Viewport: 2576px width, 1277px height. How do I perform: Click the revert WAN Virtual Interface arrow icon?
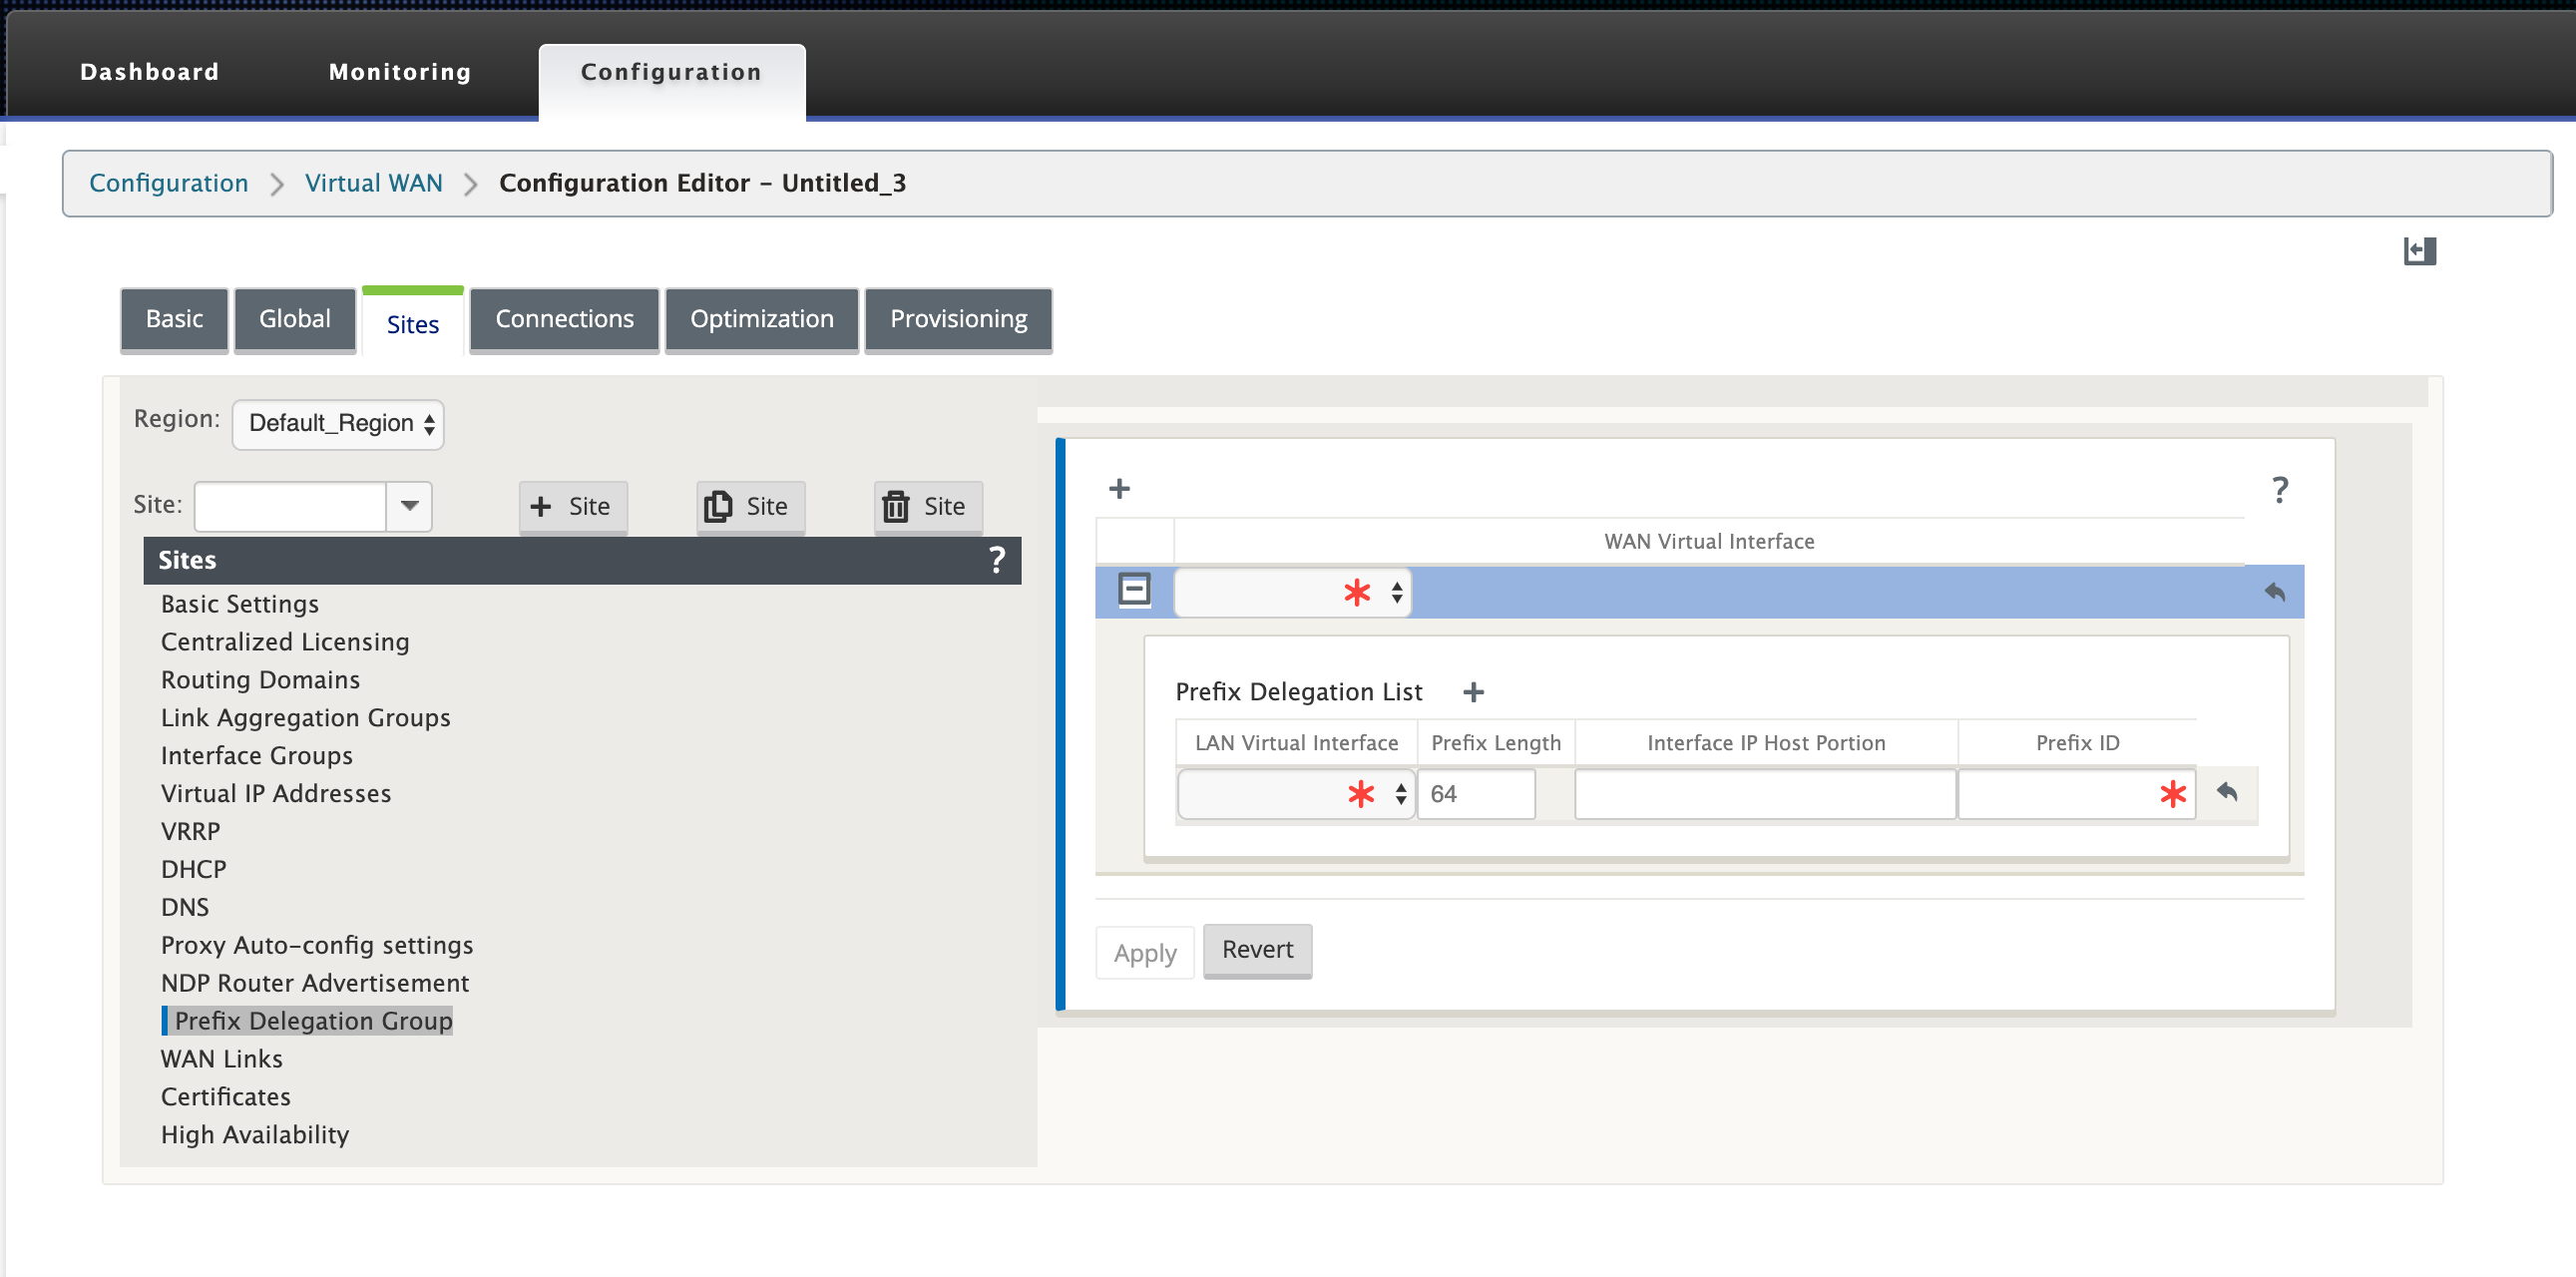point(2272,592)
